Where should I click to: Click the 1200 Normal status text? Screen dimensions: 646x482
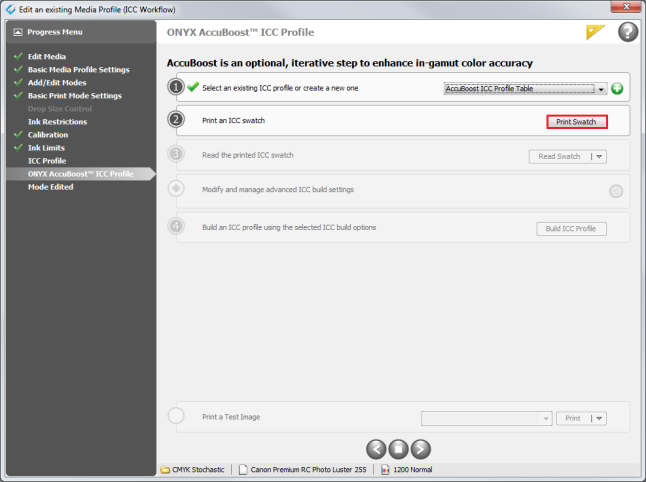413,470
